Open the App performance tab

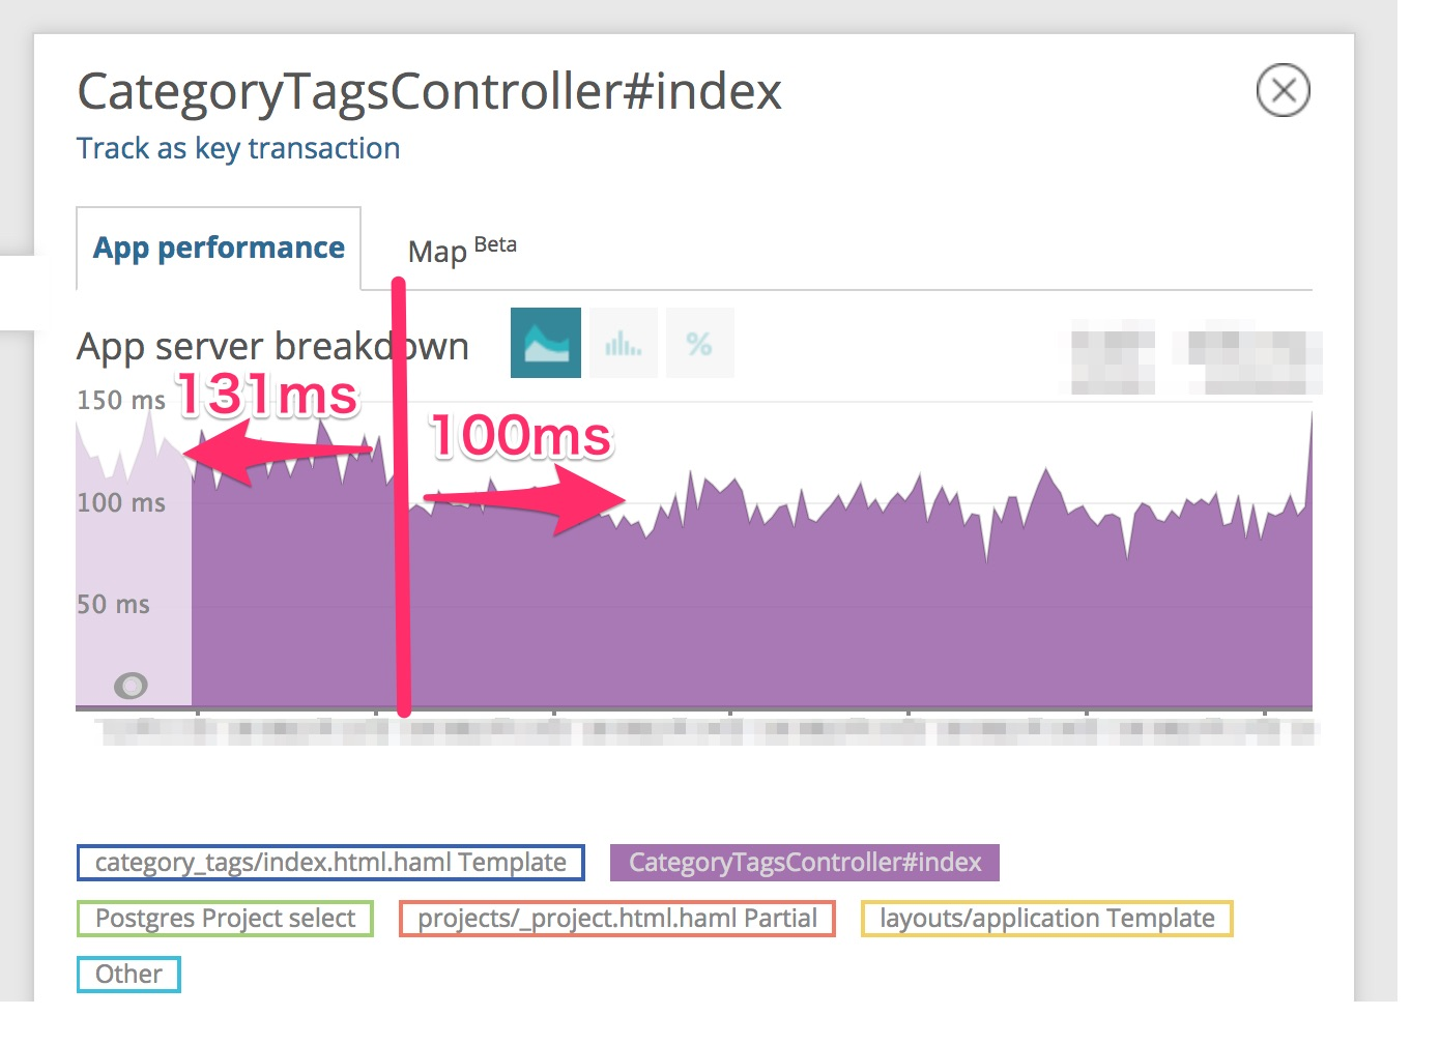coord(218,248)
